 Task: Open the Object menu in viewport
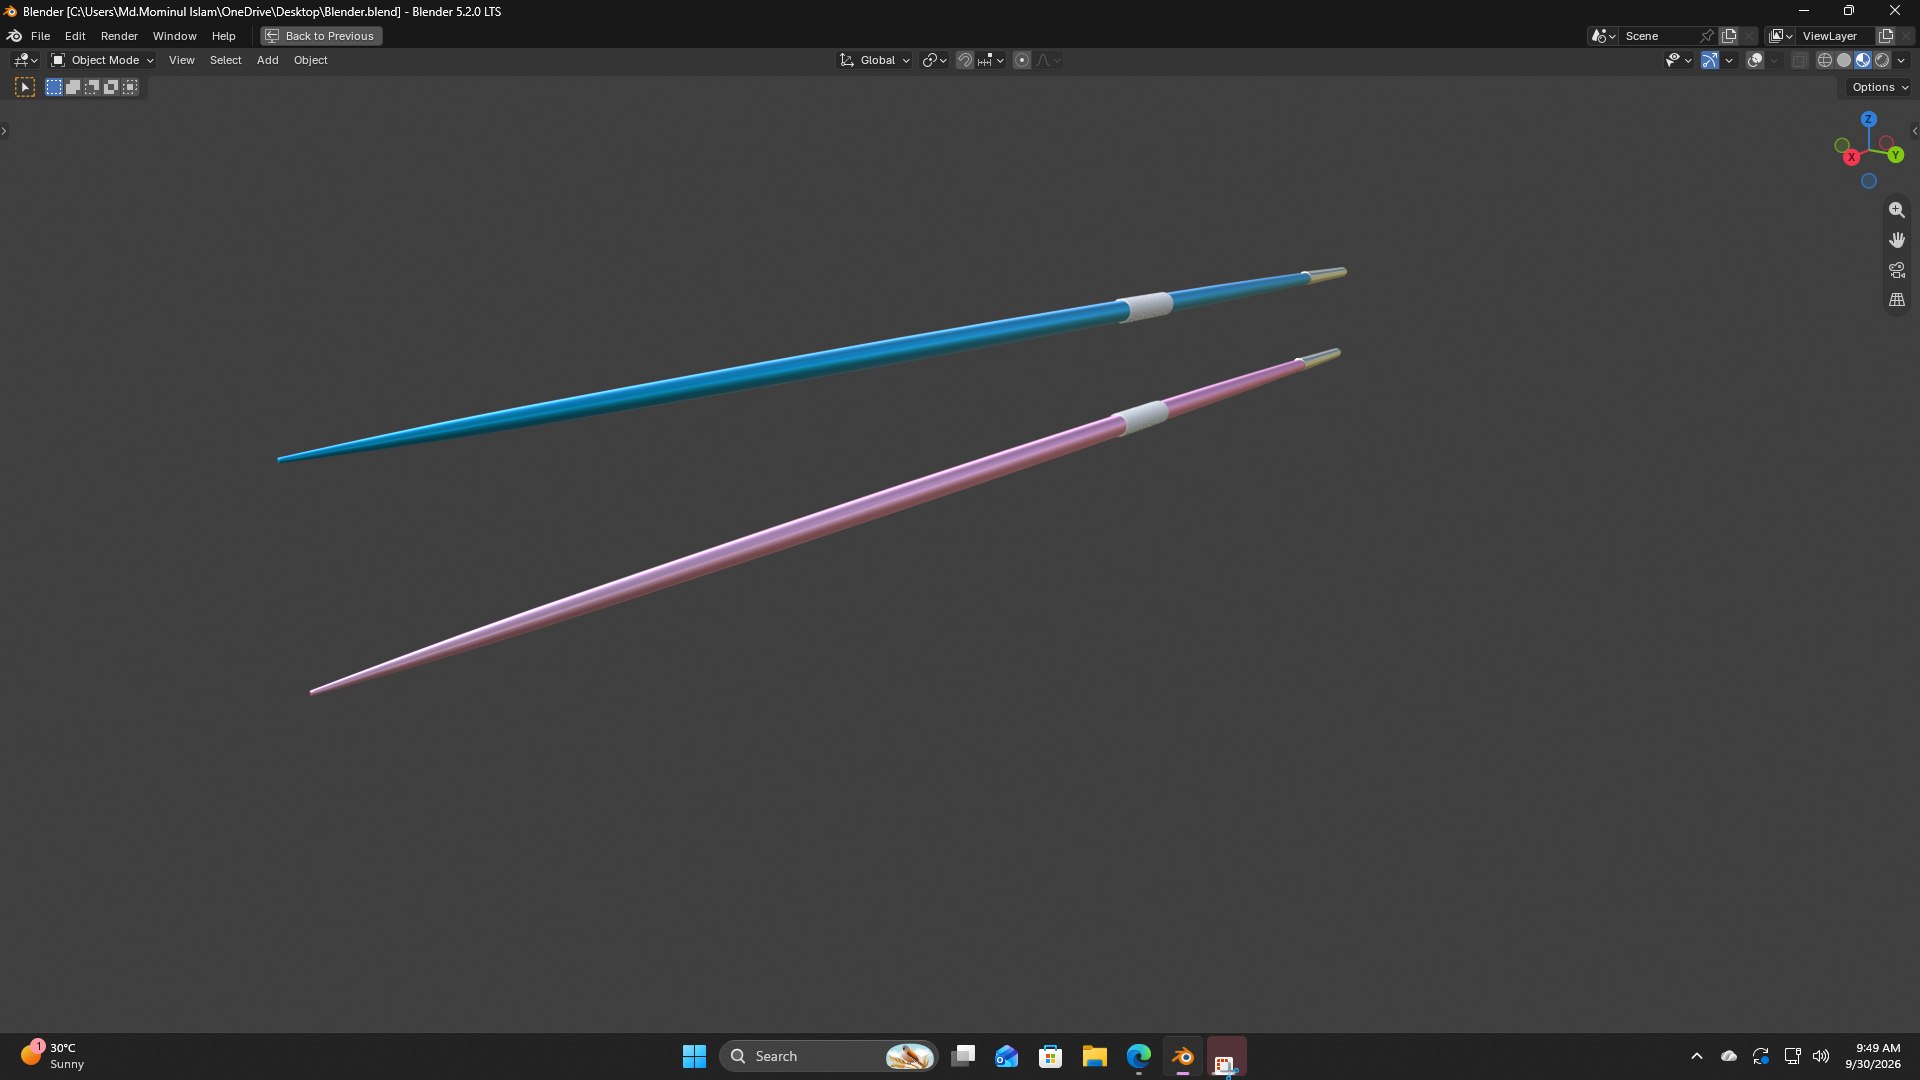[310, 61]
